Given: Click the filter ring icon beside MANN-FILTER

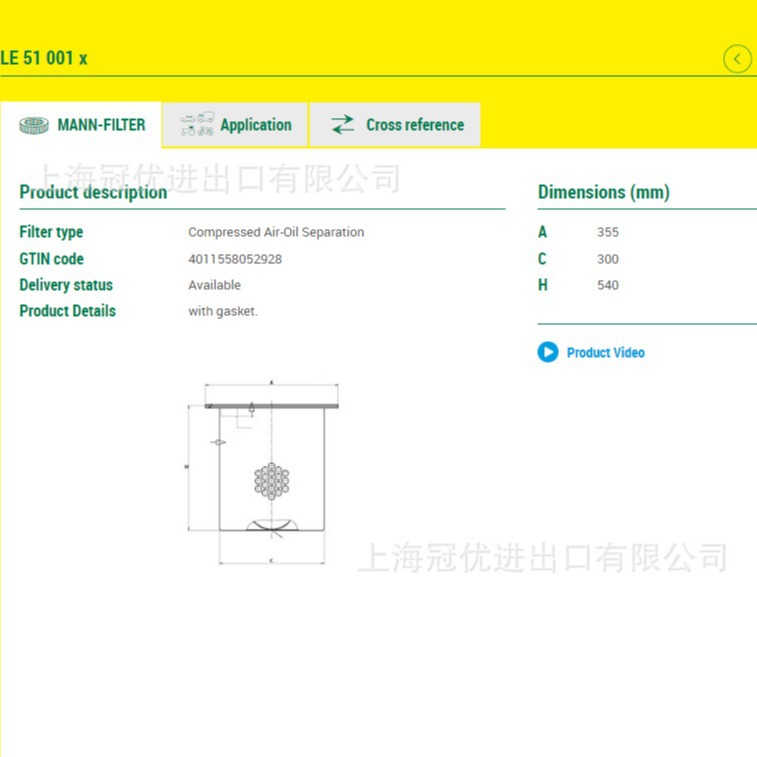Looking at the screenshot, I should pyautogui.click(x=34, y=126).
